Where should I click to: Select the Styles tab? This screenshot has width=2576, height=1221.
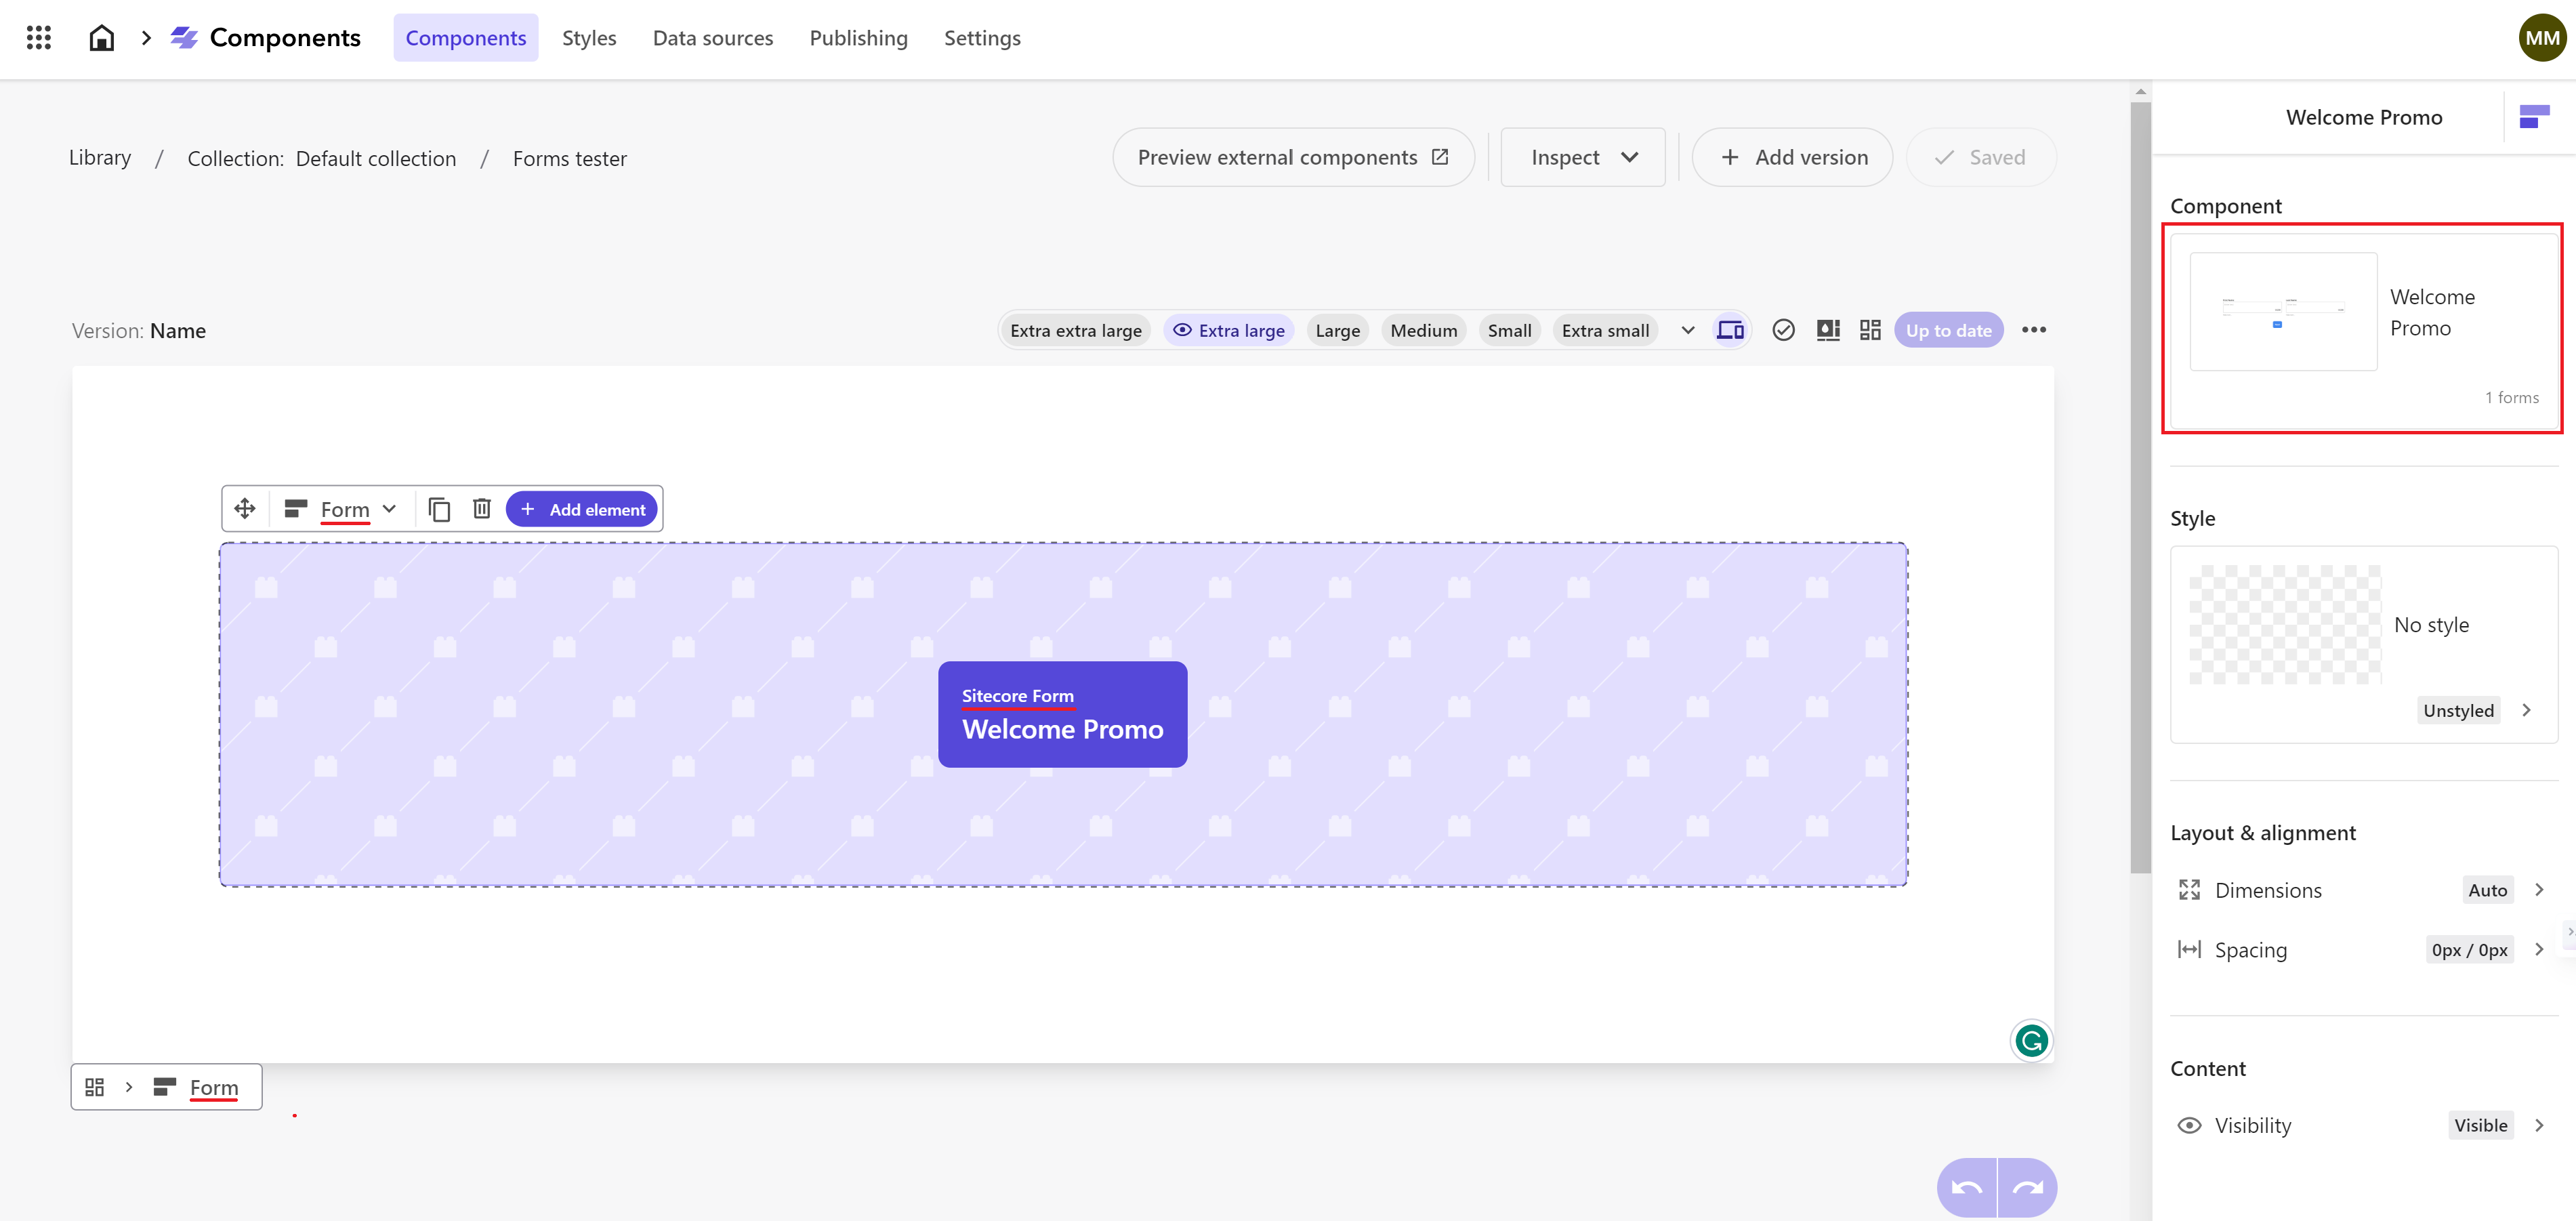pyautogui.click(x=587, y=36)
